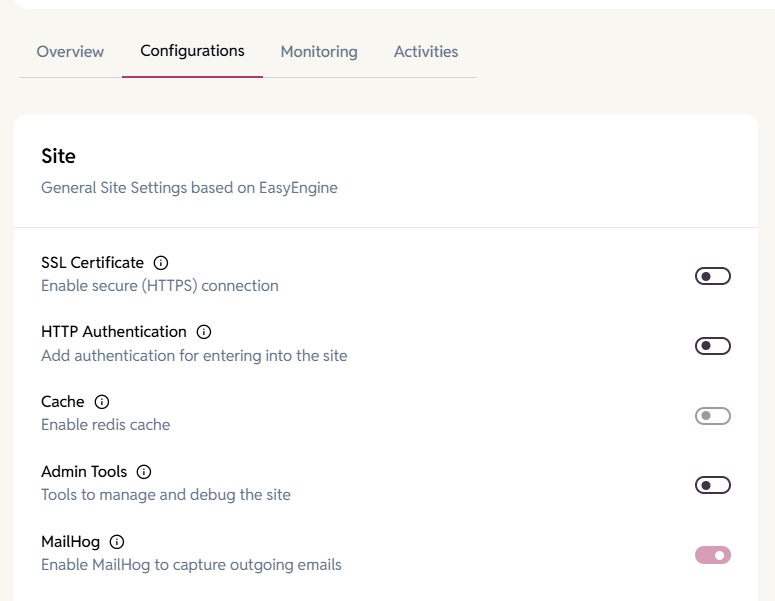This screenshot has height=601, width=775.
Task: Click the HTTP Authentication label text
Action: (x=114, y=332)
